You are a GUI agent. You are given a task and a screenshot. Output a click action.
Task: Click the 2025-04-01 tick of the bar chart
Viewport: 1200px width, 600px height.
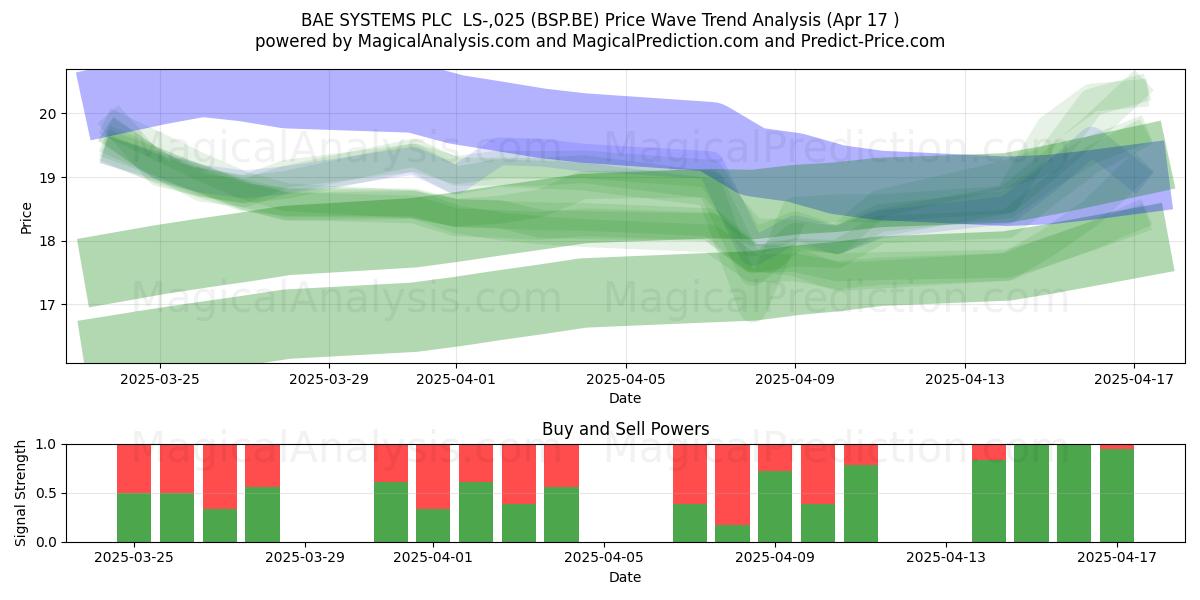point(433,558)
